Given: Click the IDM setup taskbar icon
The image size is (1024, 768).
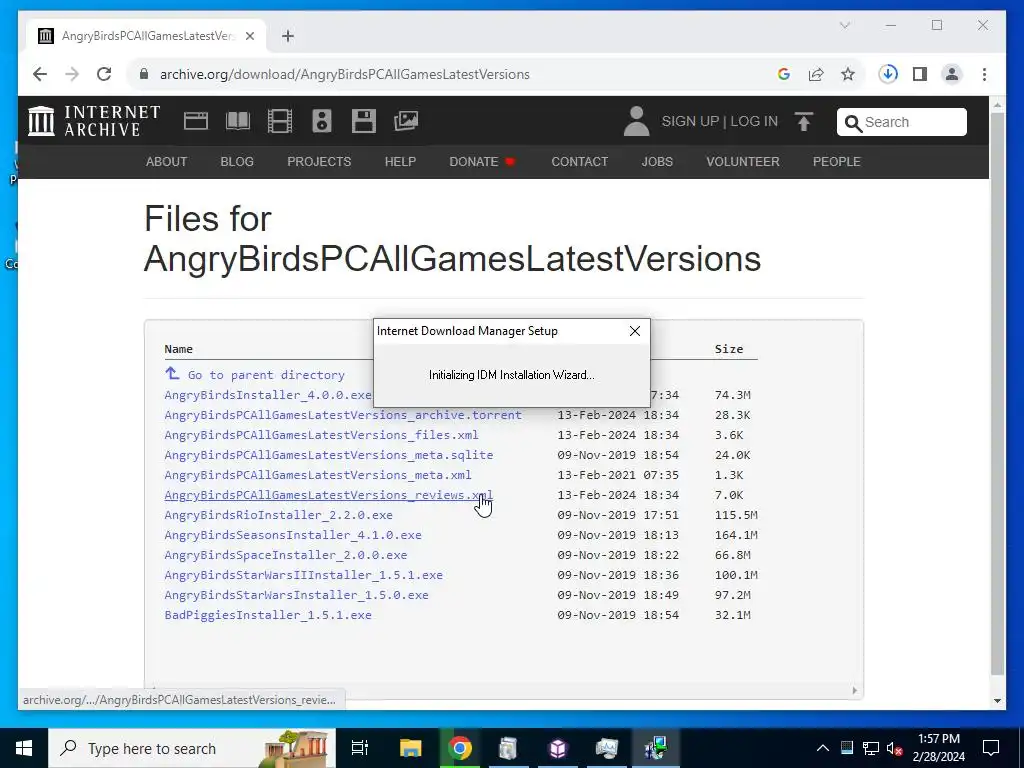Looking at the screenshot, I should pos(656,748).
